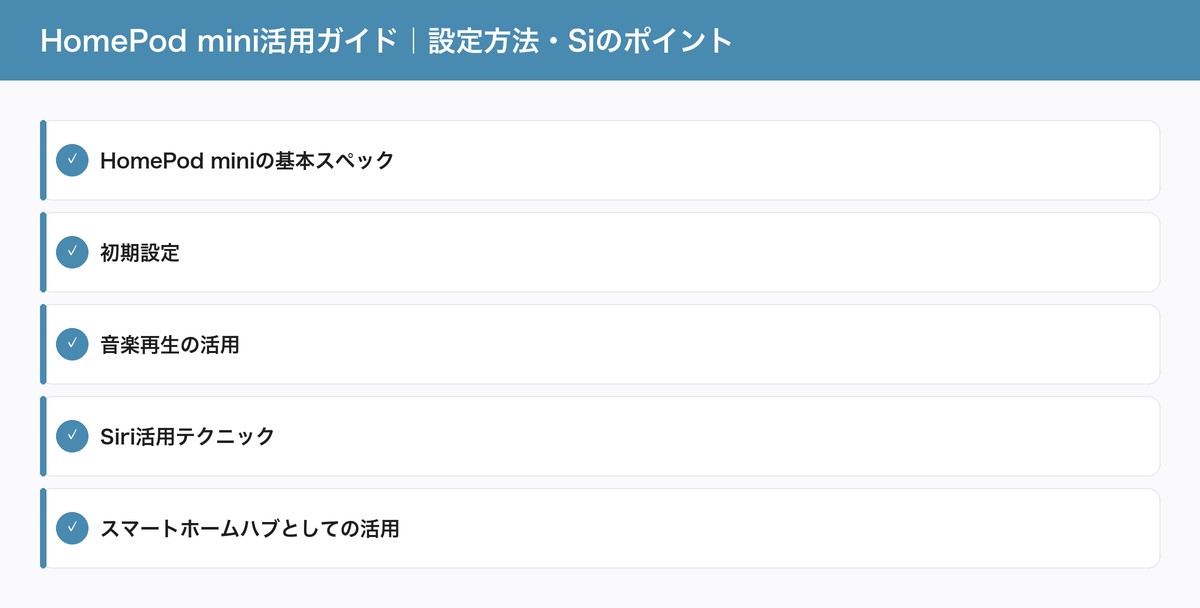Screen dimensions: 1200x608
Task: Select the checkmark circle for 音楽再生の活用
Action: point(72,344)
